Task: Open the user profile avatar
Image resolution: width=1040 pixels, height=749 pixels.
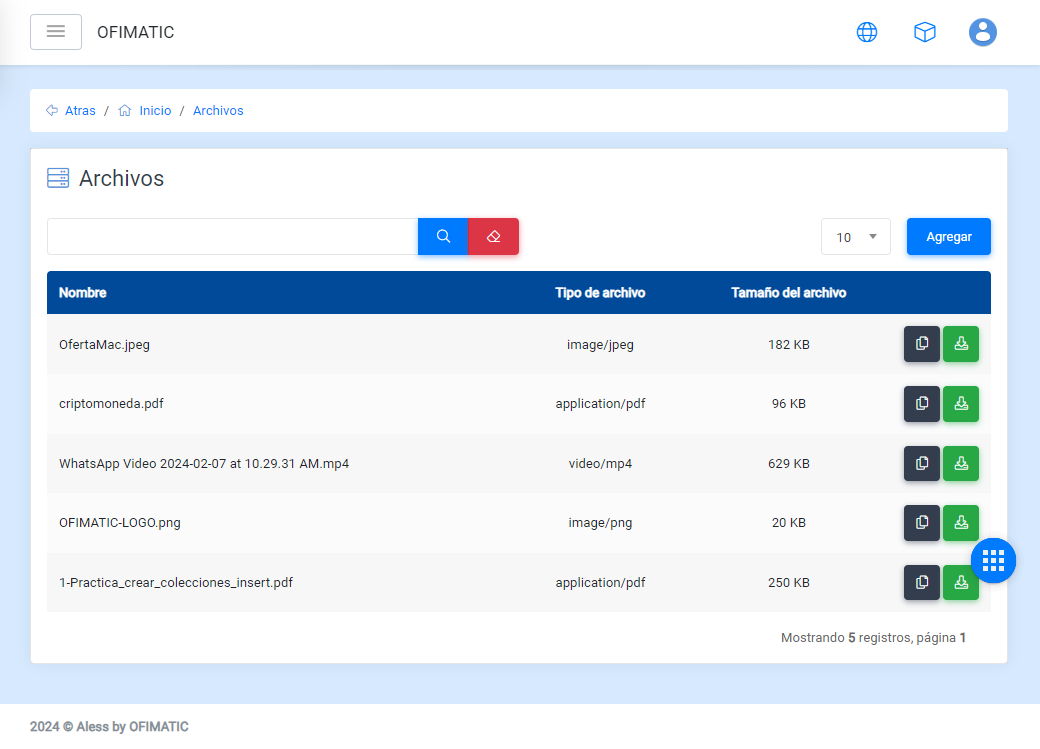Action: pos(983,32)
